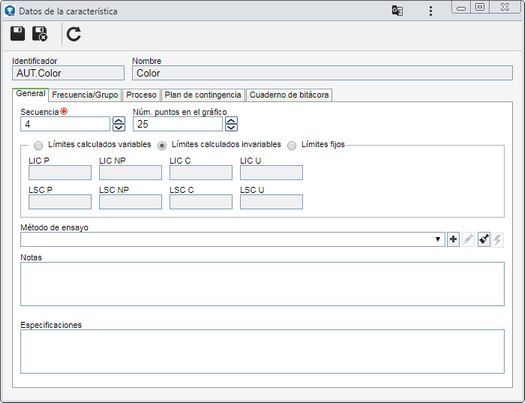Click the Refresh arrow icon

pos(74,34)
